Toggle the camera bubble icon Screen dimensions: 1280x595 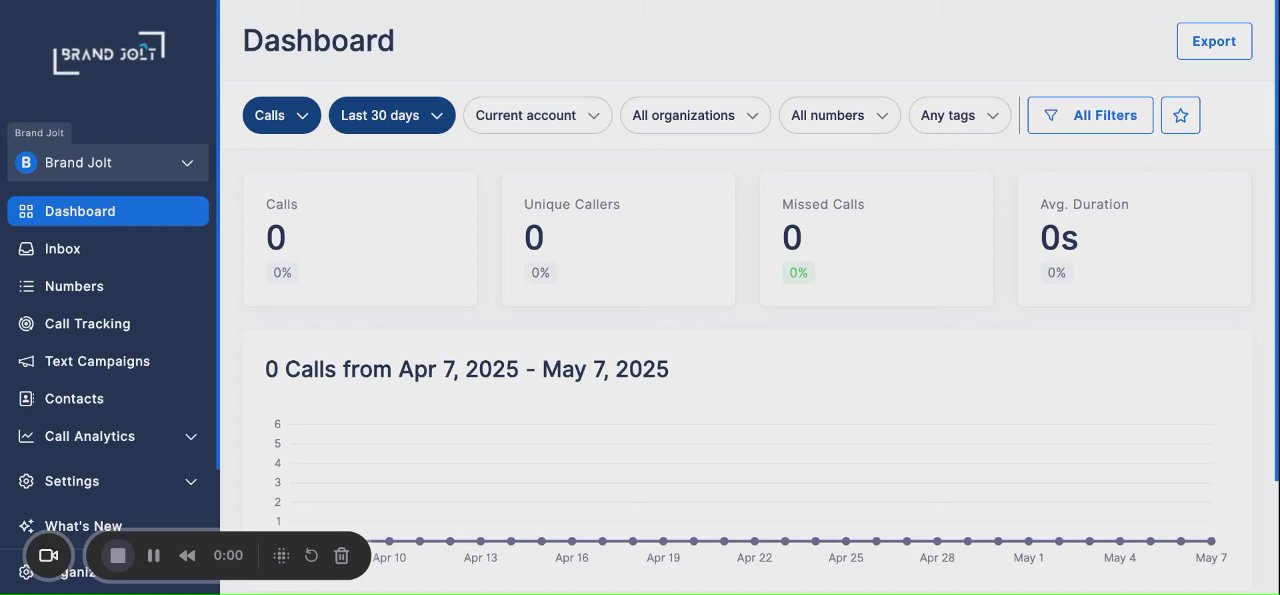coord(48,555)
